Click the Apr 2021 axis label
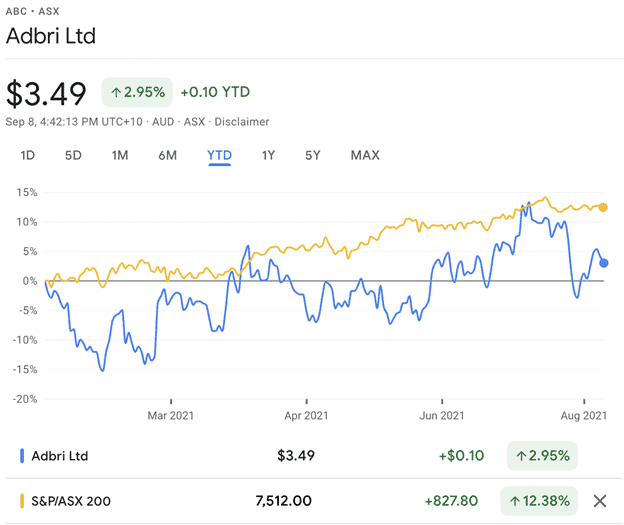This screenshot has width=624, height=525. 306,416
